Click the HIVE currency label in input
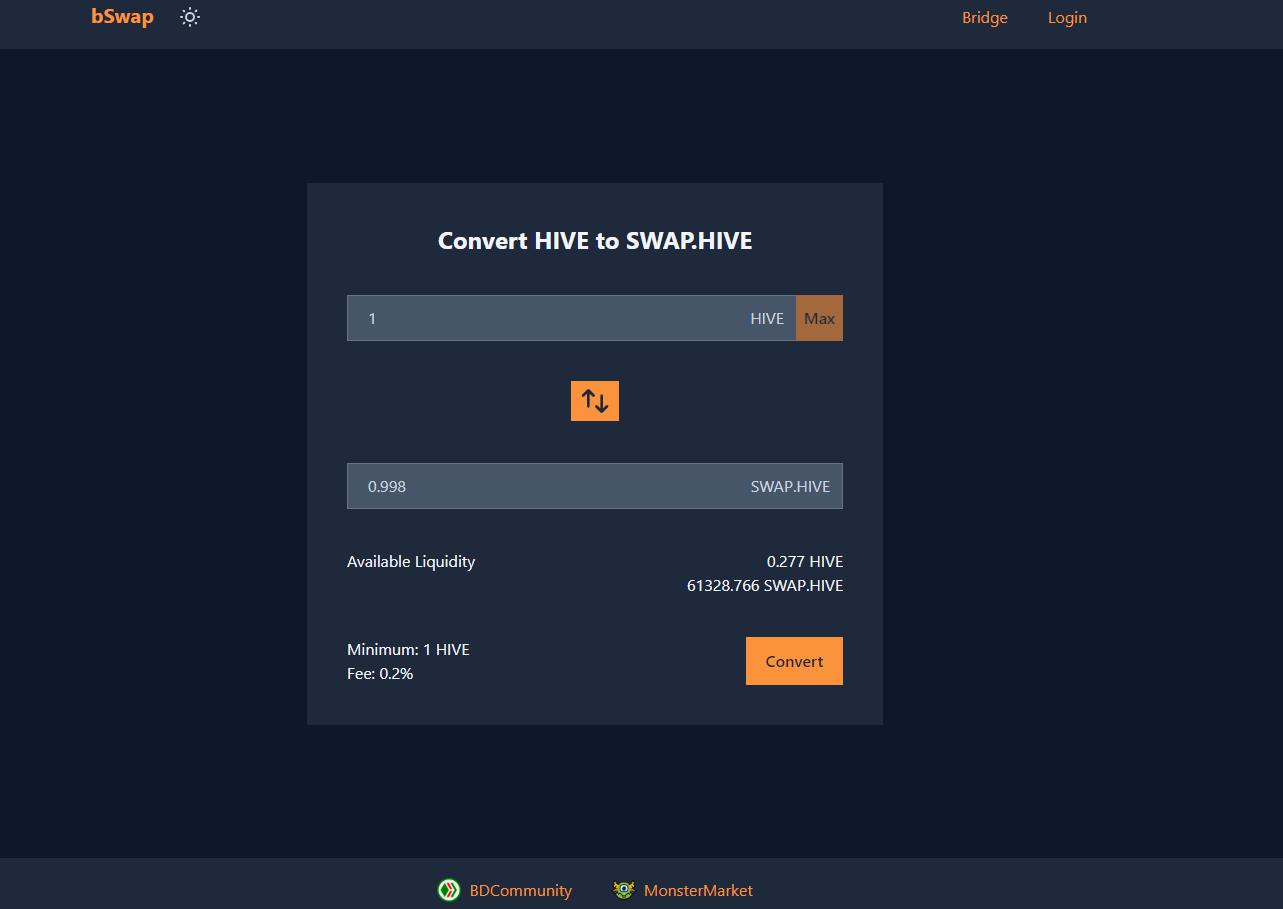This screenshot has width=1283, height=909. [x=767, y=318]
